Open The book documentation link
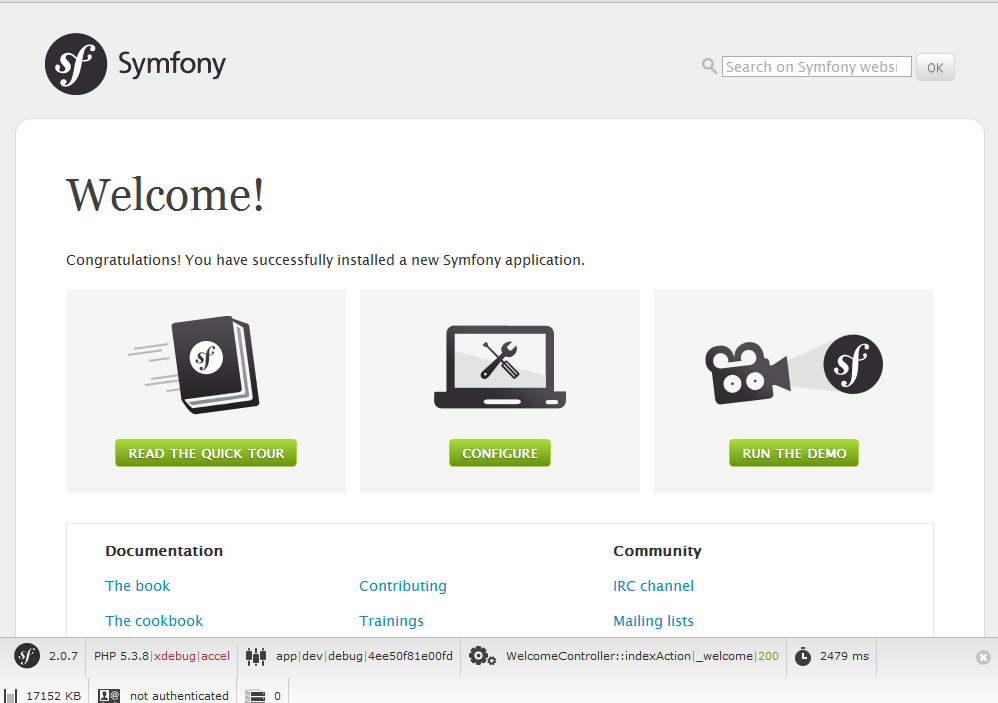Screen dimensions: 998x703 [x=137, y=586]
